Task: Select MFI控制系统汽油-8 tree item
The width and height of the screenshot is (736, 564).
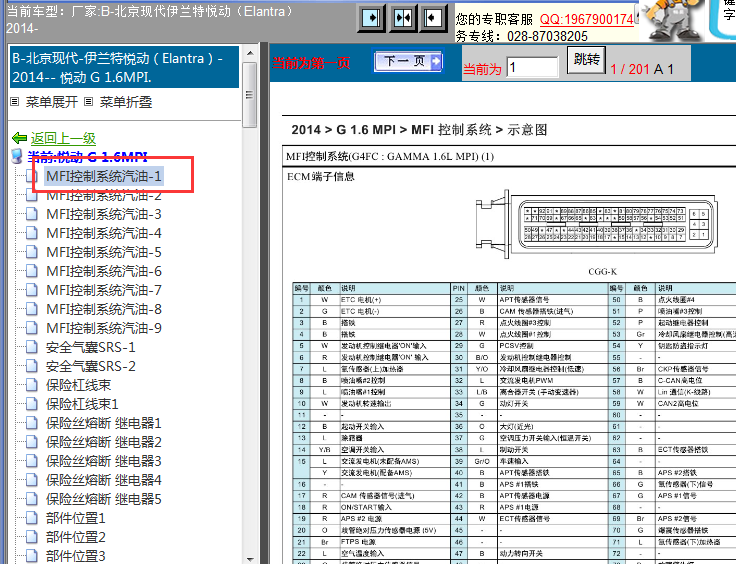Action: 104,309
